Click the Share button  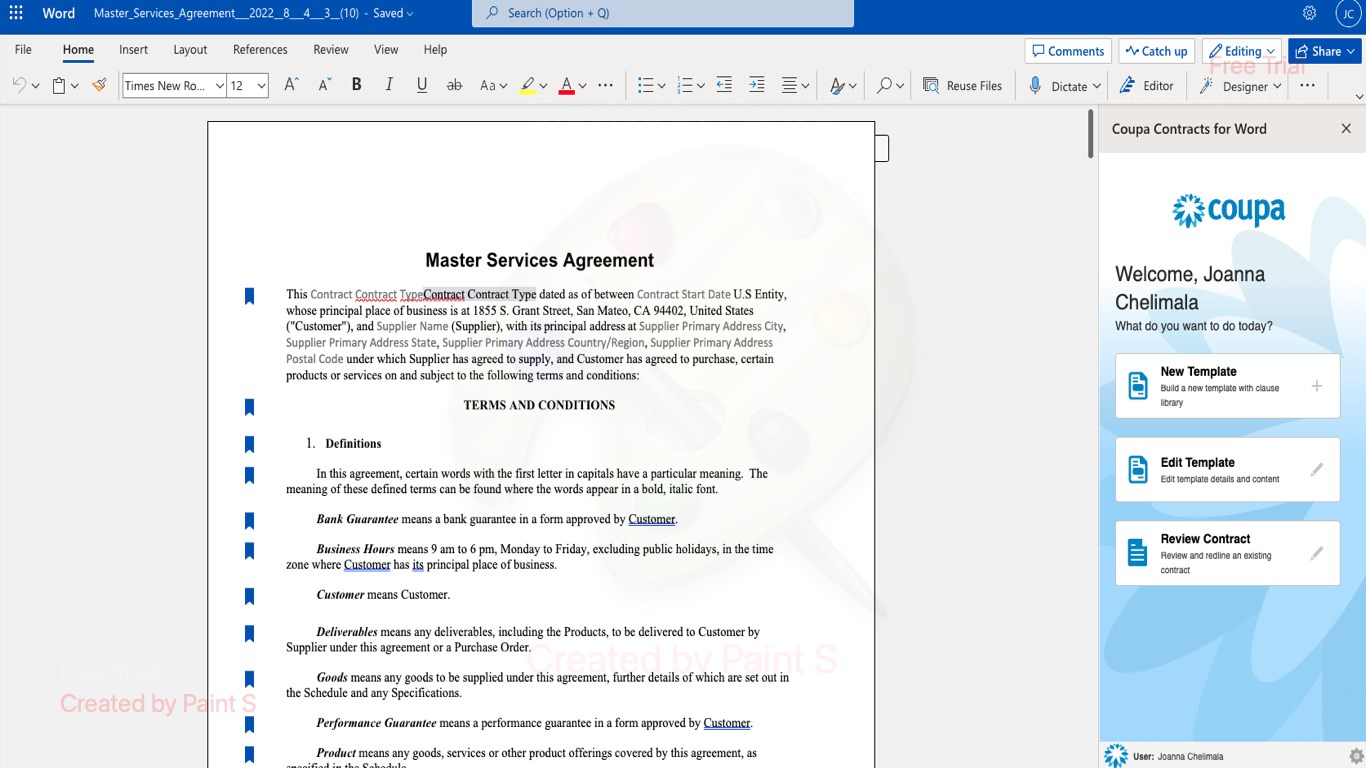pyautogui.click(x=1325, y=51)
